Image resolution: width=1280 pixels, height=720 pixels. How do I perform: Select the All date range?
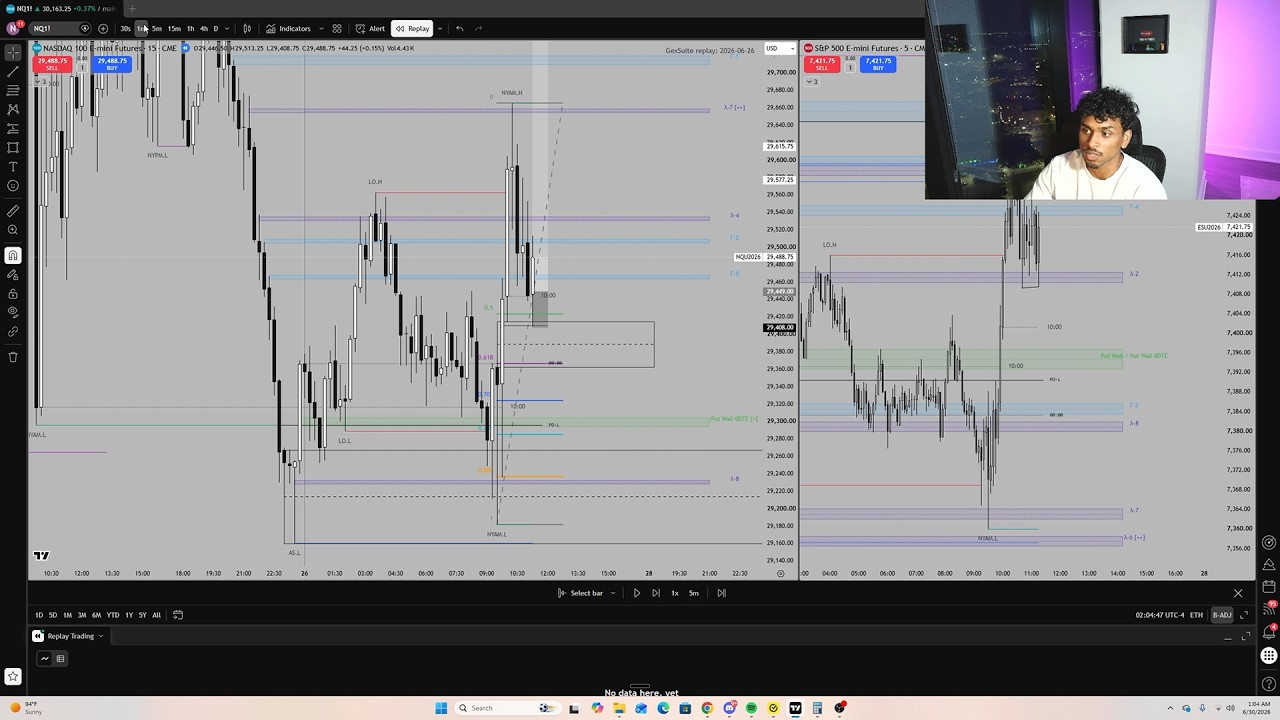(x=156, y=615)
